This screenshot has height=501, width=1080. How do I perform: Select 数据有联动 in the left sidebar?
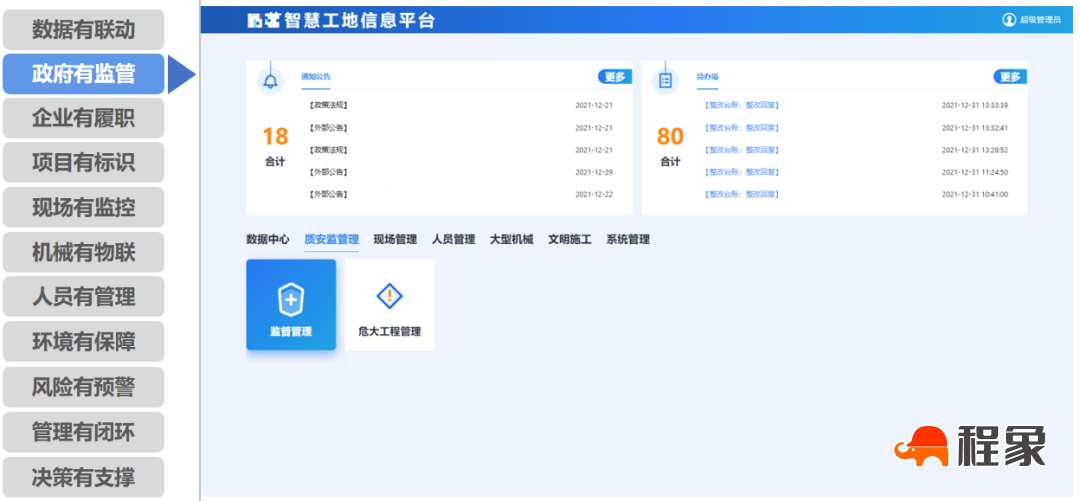coord(83,30)
